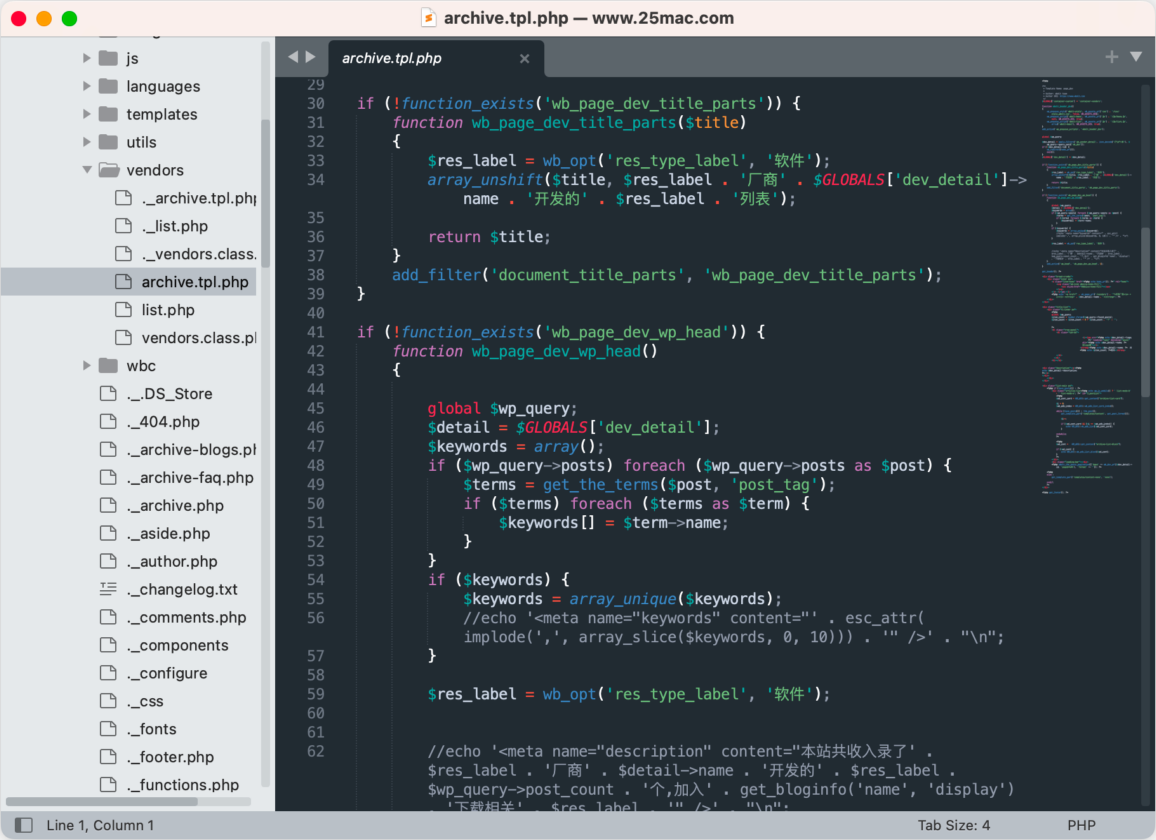
Task: Click Line 1, Column 1 status text
Action: [x=100, y=825]
